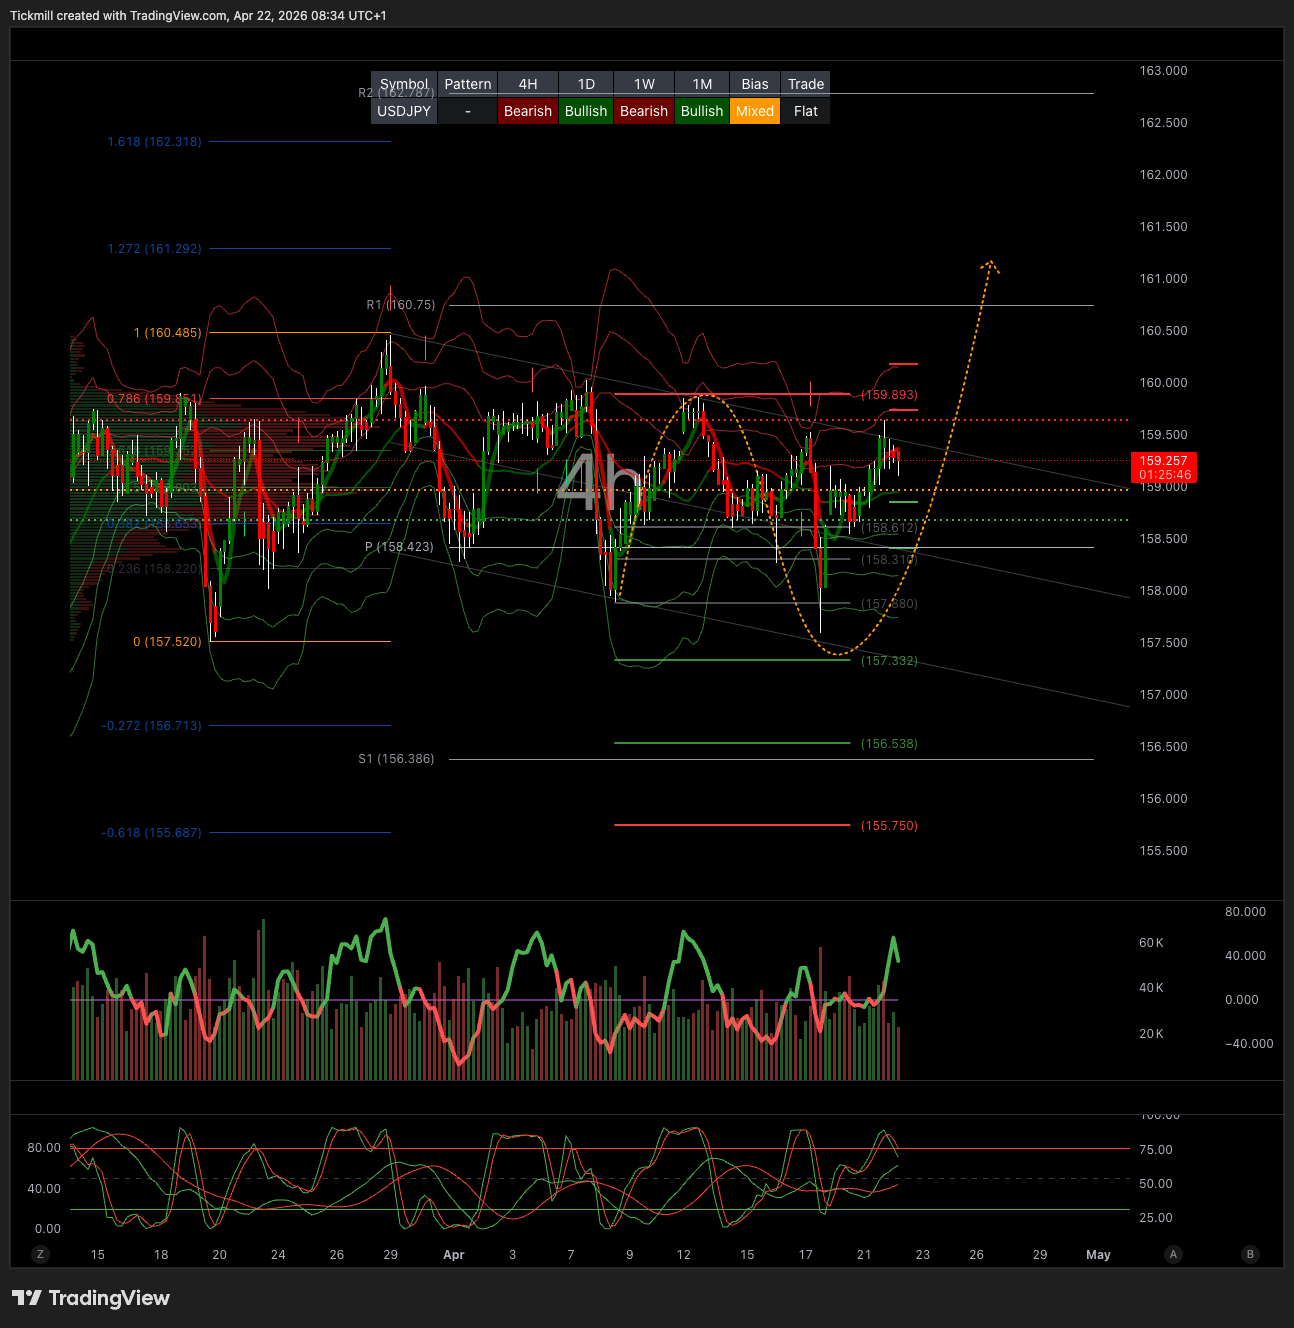Click the green Bullish cell under 1D

[586, 111]
